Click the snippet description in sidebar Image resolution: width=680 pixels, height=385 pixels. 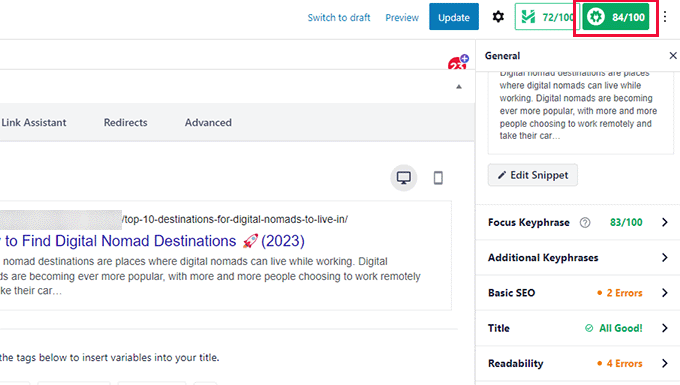click(578, 105)
